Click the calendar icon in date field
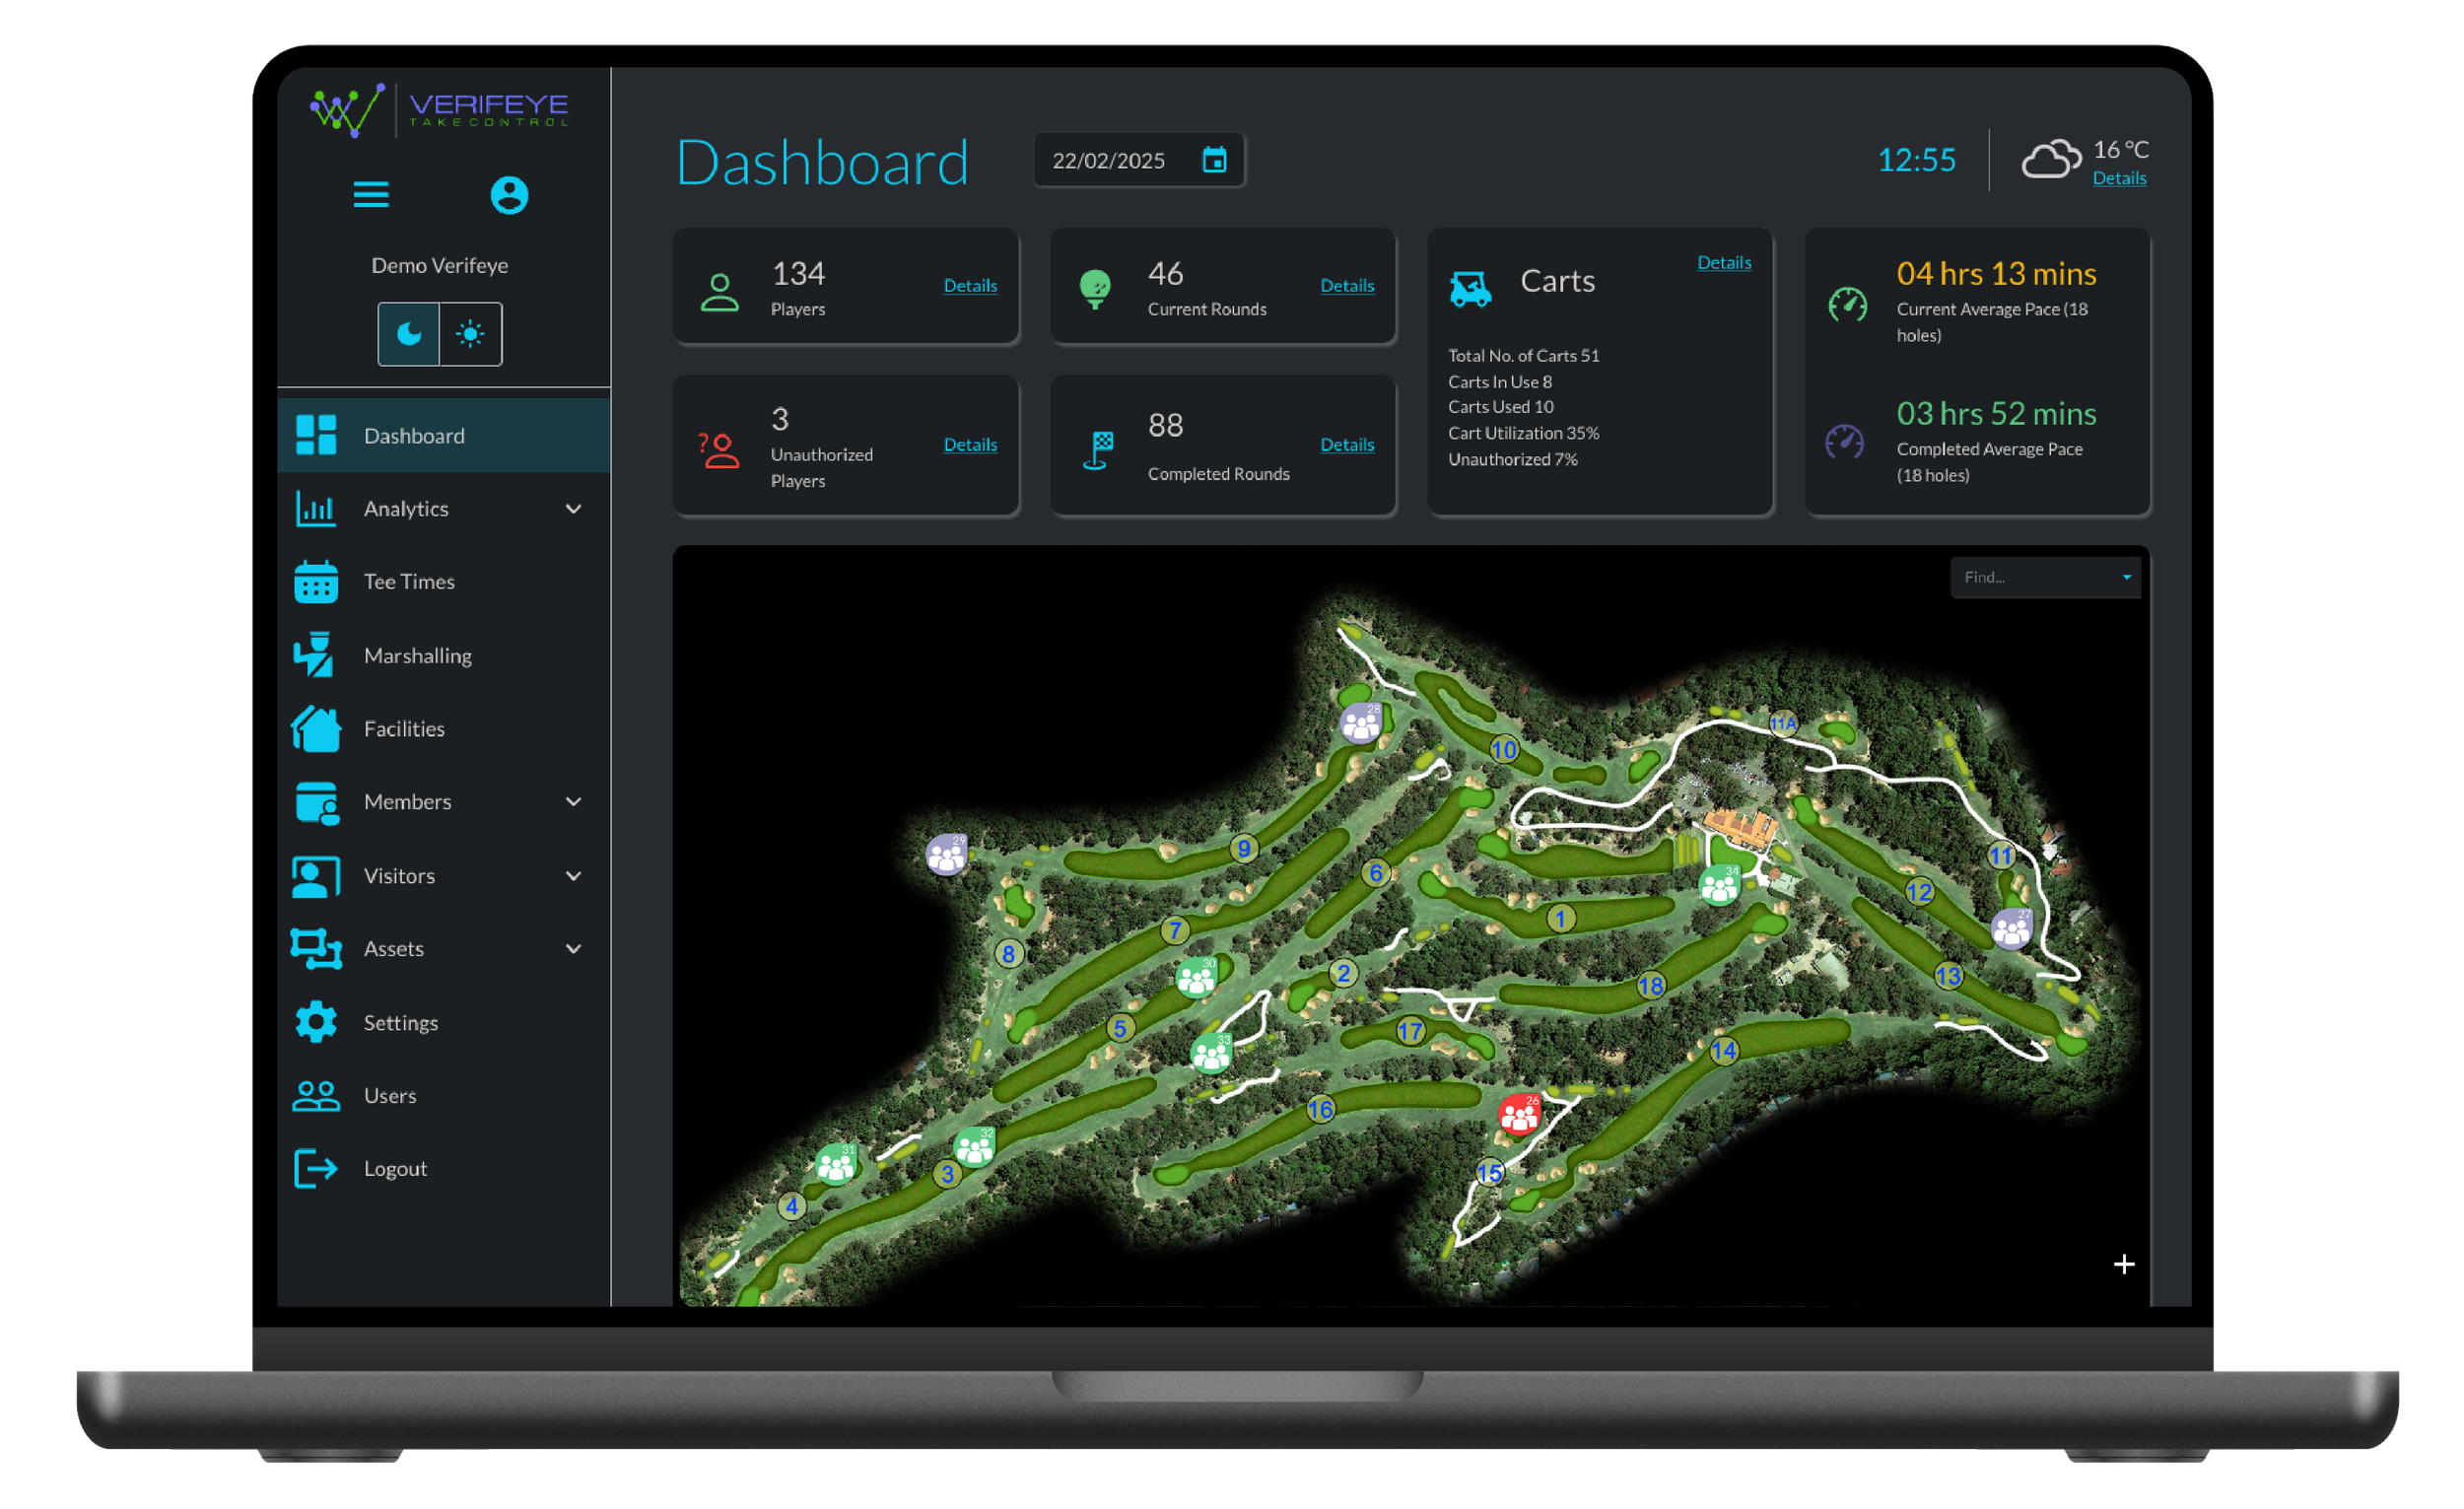2464x1509 pixels. (x=1214, y=160)
